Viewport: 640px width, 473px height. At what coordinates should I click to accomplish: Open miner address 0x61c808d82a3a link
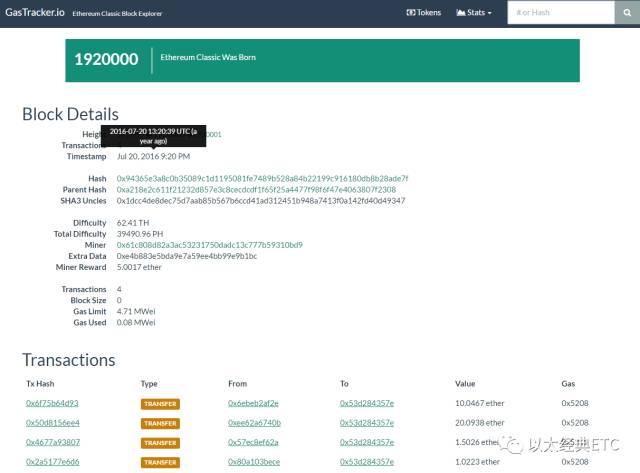point(209,245)
